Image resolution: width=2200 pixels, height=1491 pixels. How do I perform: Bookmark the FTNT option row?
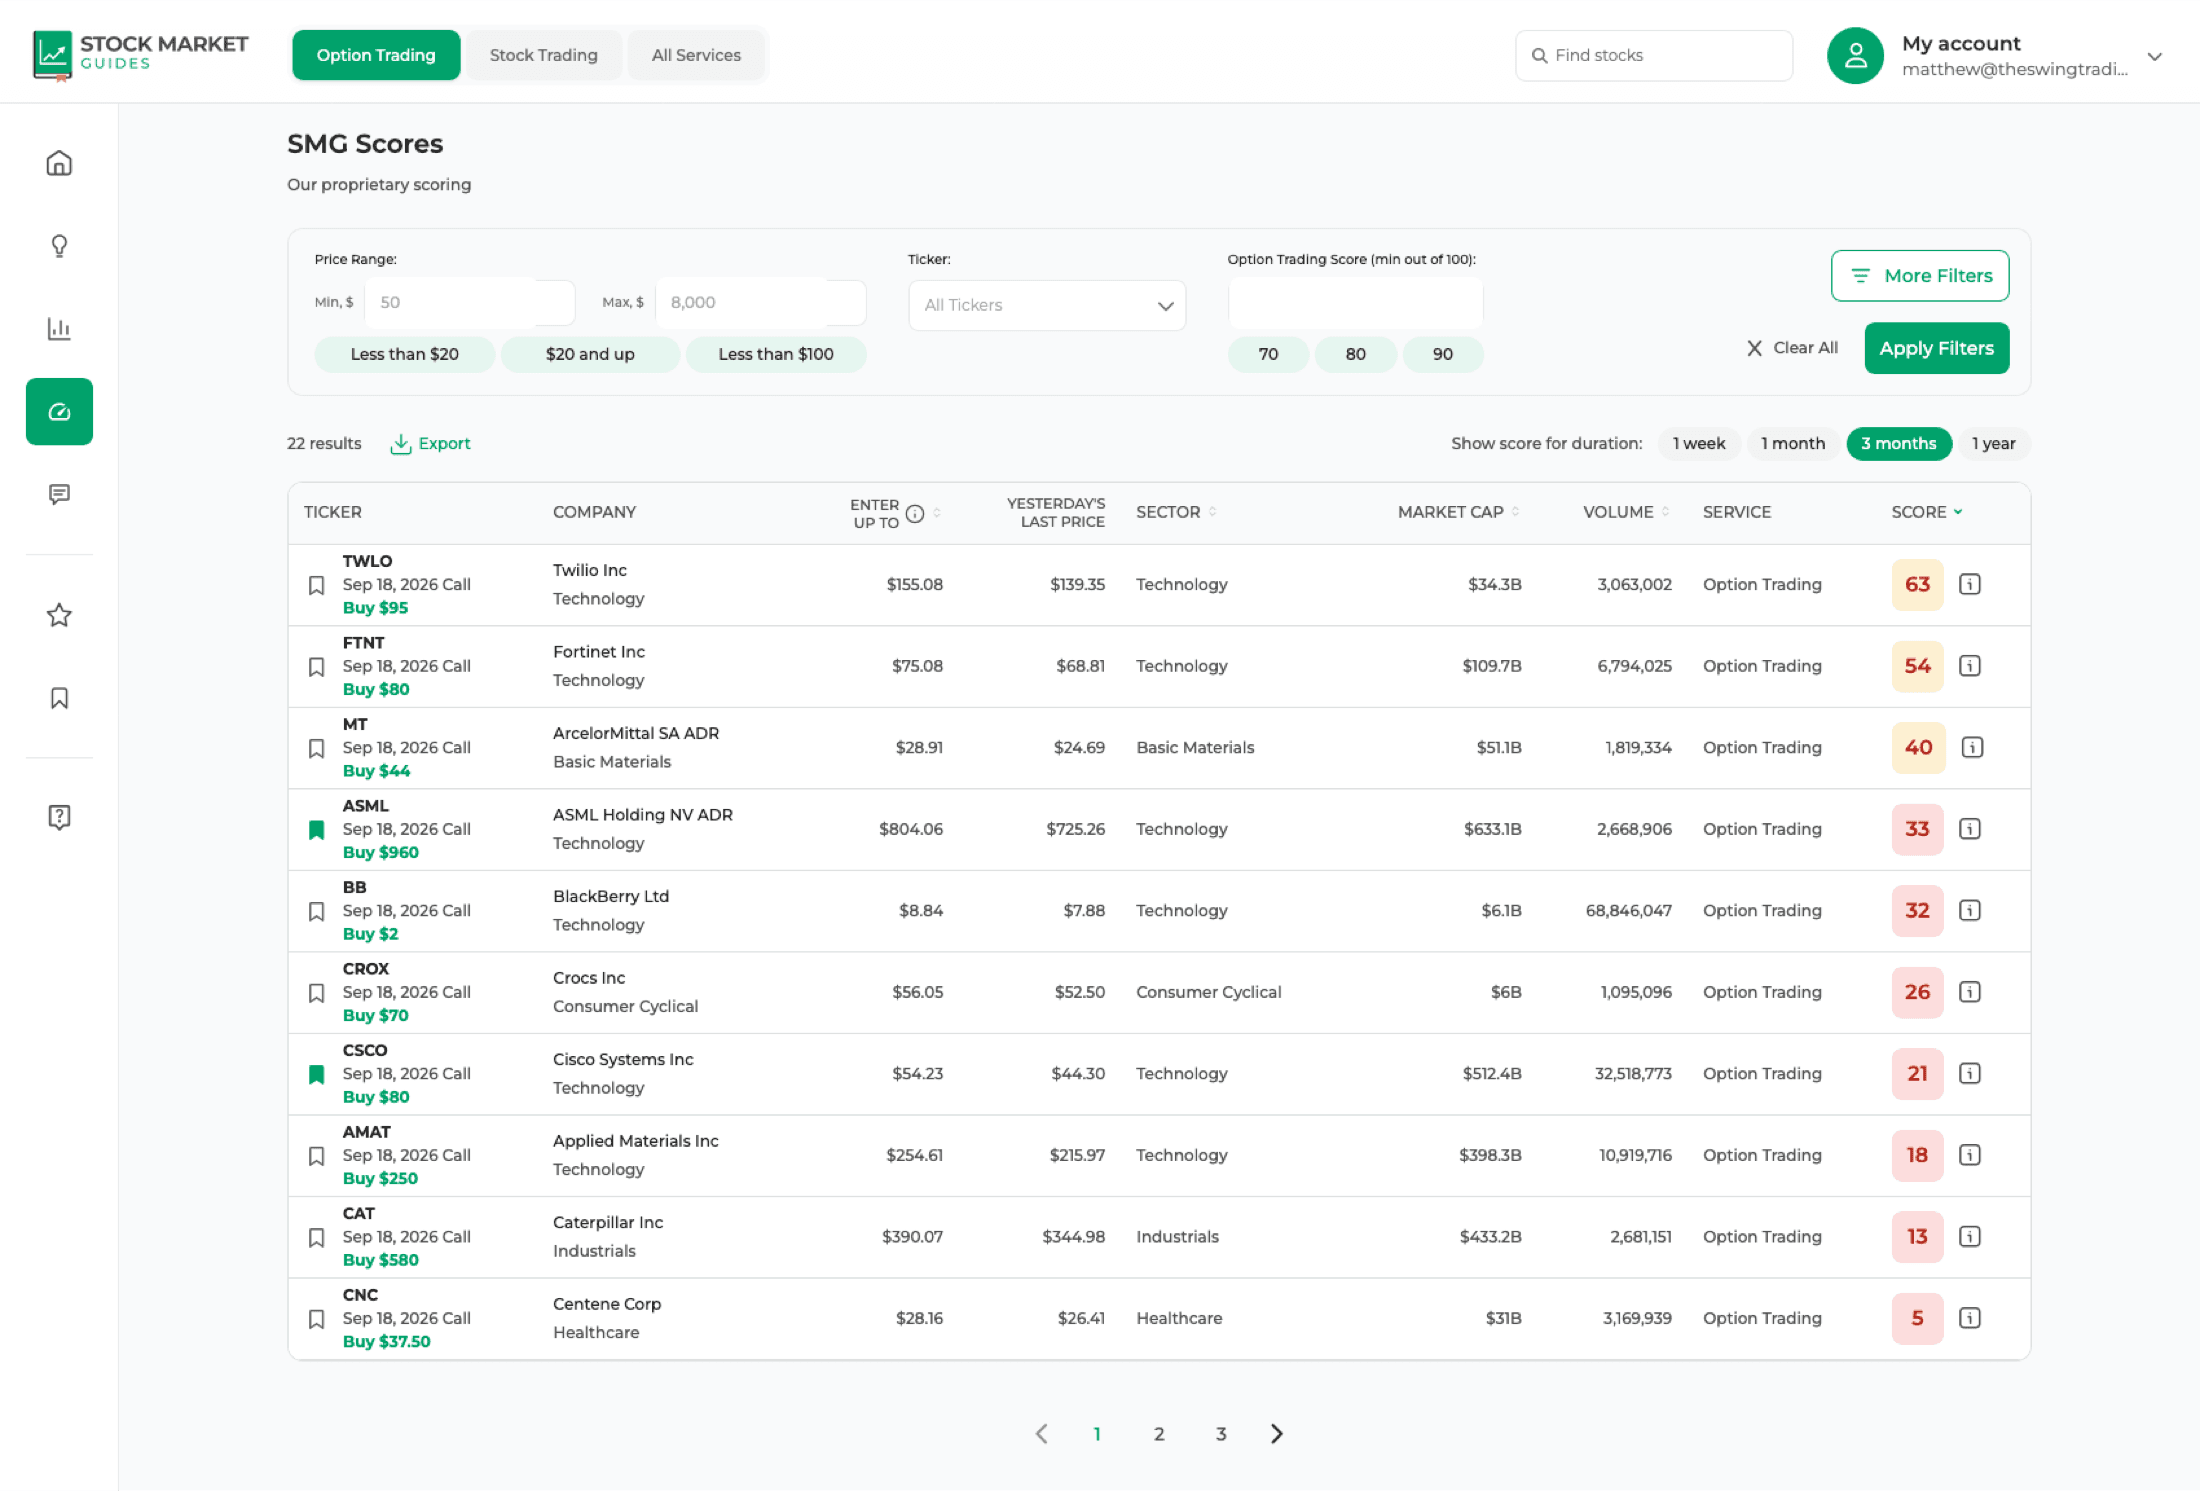pos(316,667)
